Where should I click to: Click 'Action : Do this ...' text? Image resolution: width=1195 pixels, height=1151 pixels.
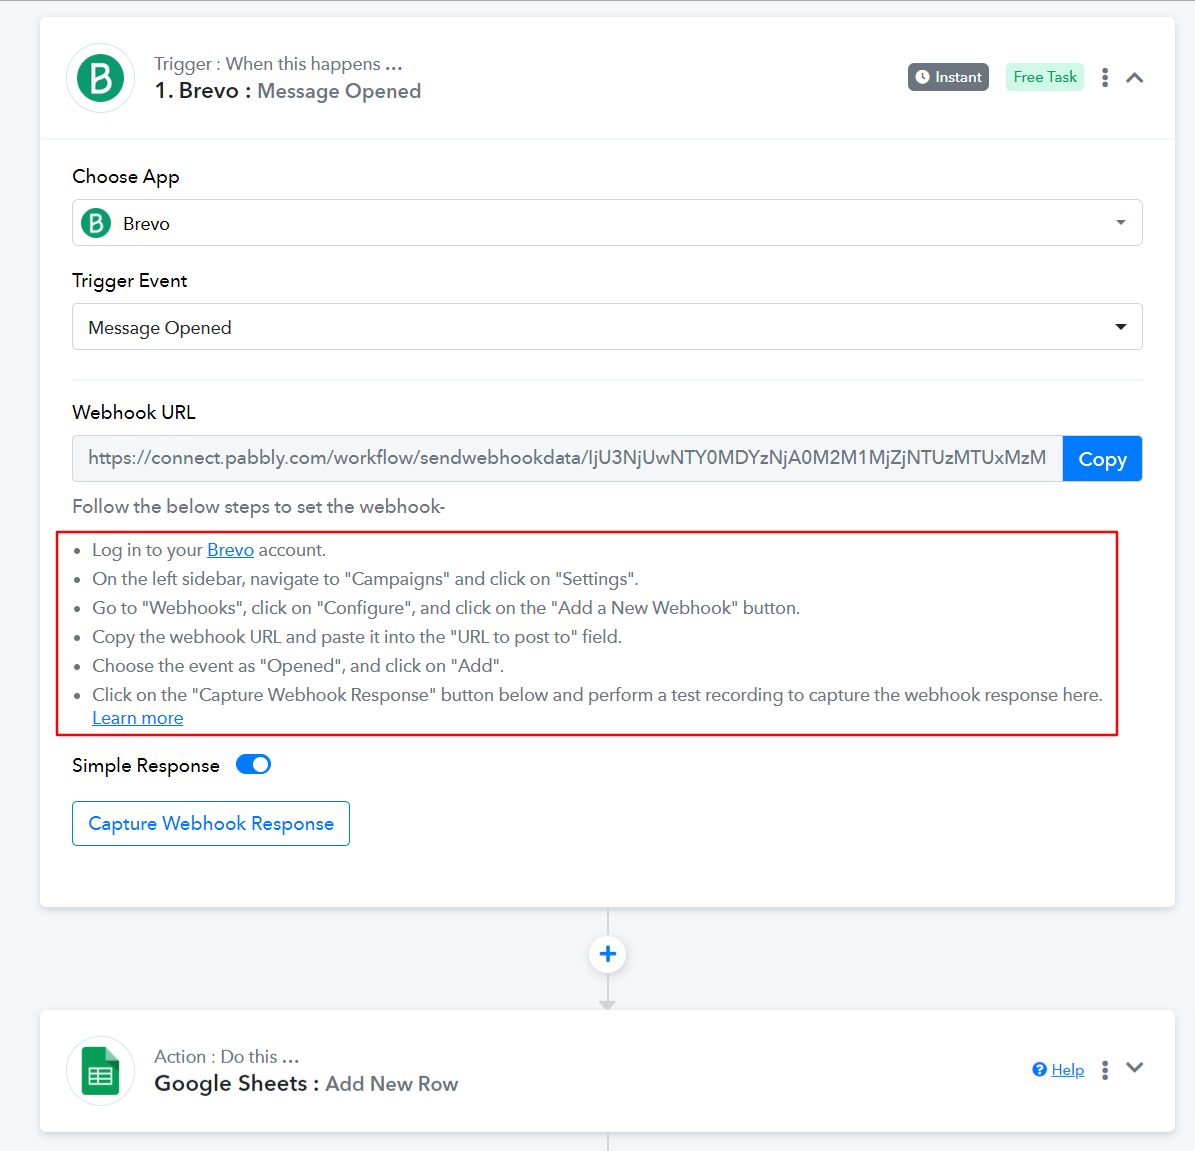226,1056
